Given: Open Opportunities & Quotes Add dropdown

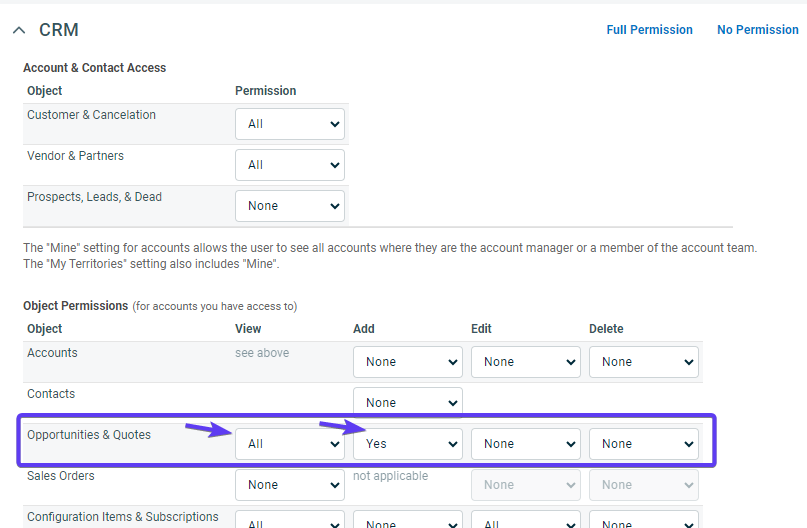Looking at the screenshot, I should click(x=408, y=444).
